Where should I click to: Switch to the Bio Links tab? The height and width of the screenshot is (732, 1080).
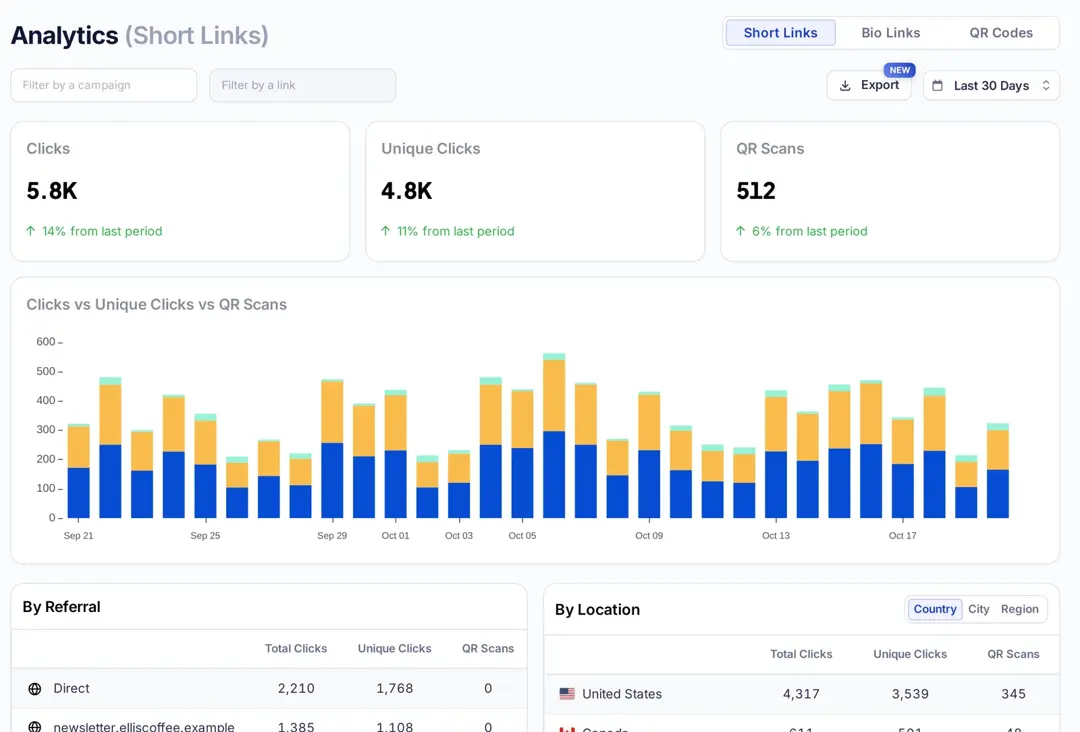click(x=891, y=32)
